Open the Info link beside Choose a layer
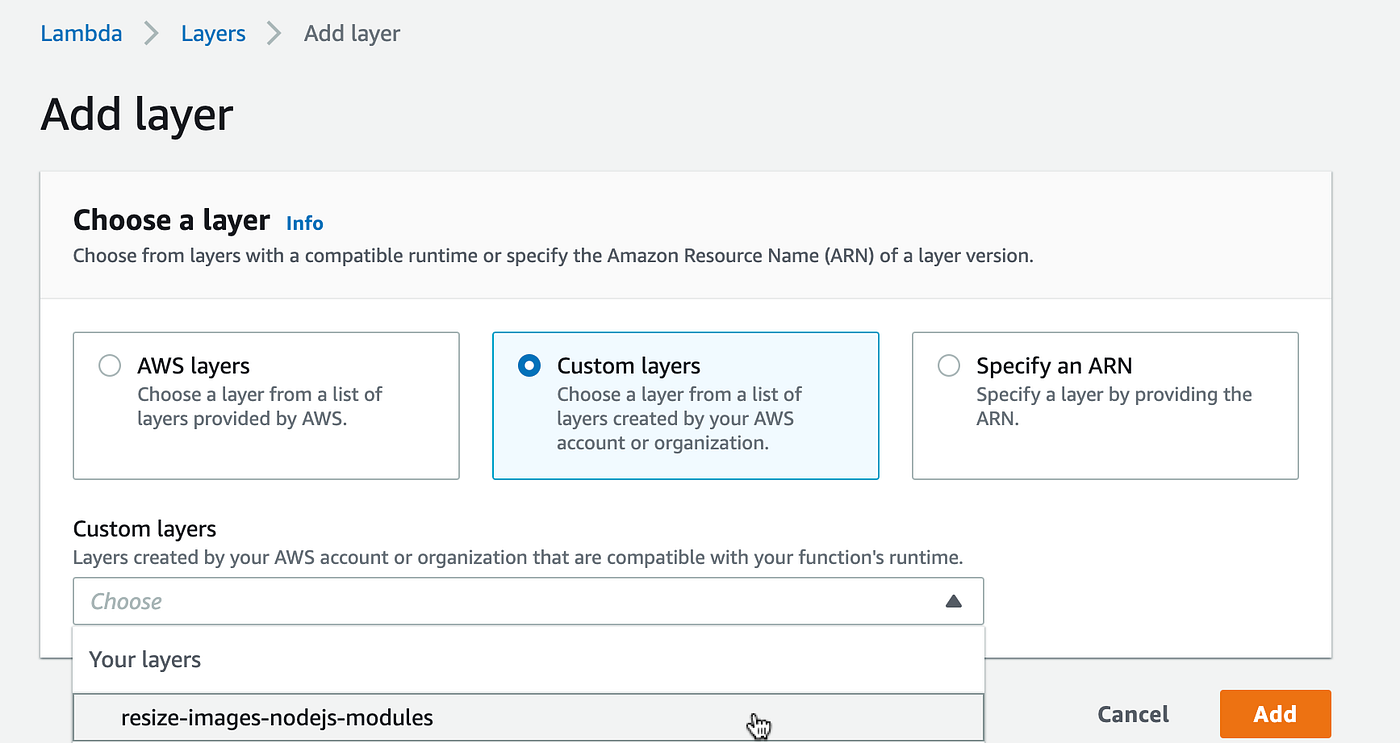Viewport: 1400px width, 743px height. 304,223
